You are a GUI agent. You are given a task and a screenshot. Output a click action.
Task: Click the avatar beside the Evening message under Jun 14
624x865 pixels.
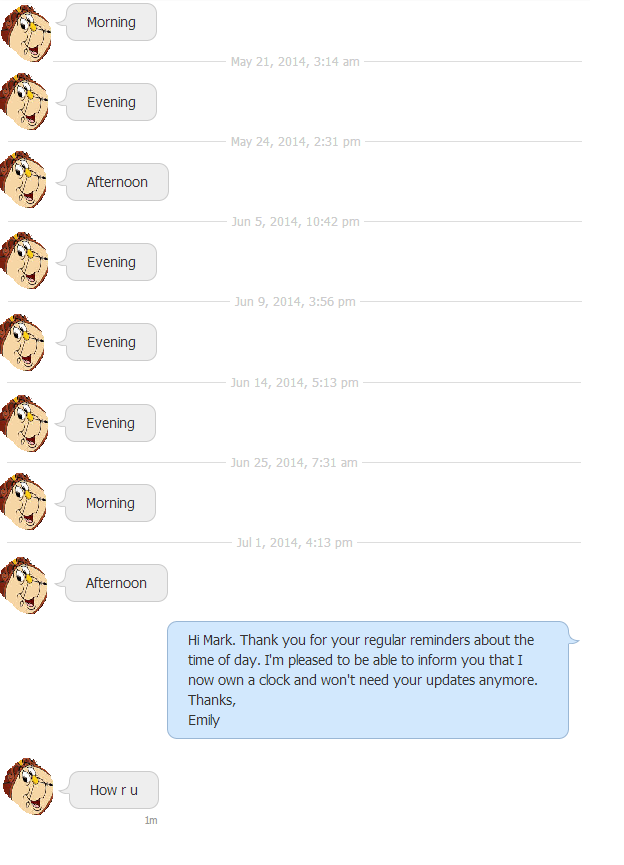pyautogui.click(x=25, y=423)
